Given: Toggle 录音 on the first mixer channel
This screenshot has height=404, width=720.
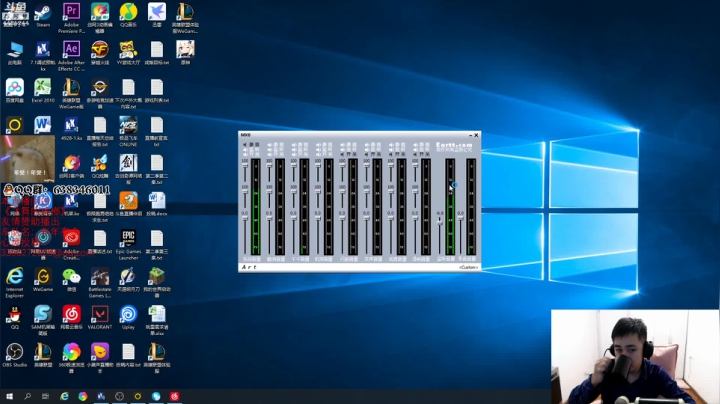Looking at the screenshot, I should (251, 145).
